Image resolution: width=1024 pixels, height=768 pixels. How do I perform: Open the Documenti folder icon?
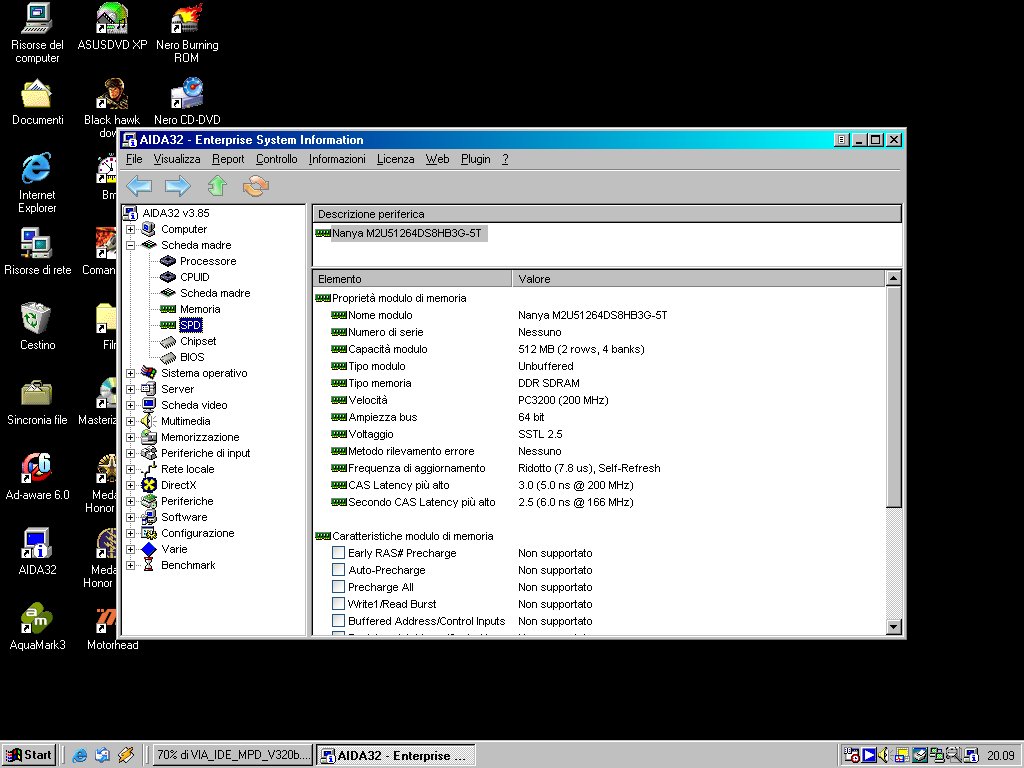click(37, 102)
